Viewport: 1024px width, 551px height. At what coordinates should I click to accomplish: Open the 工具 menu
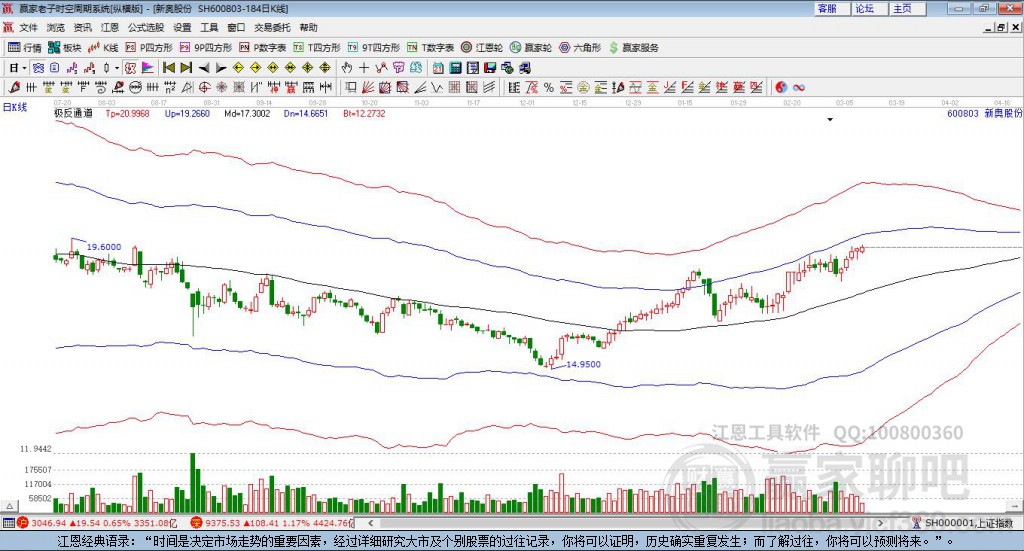click(209, 27)
